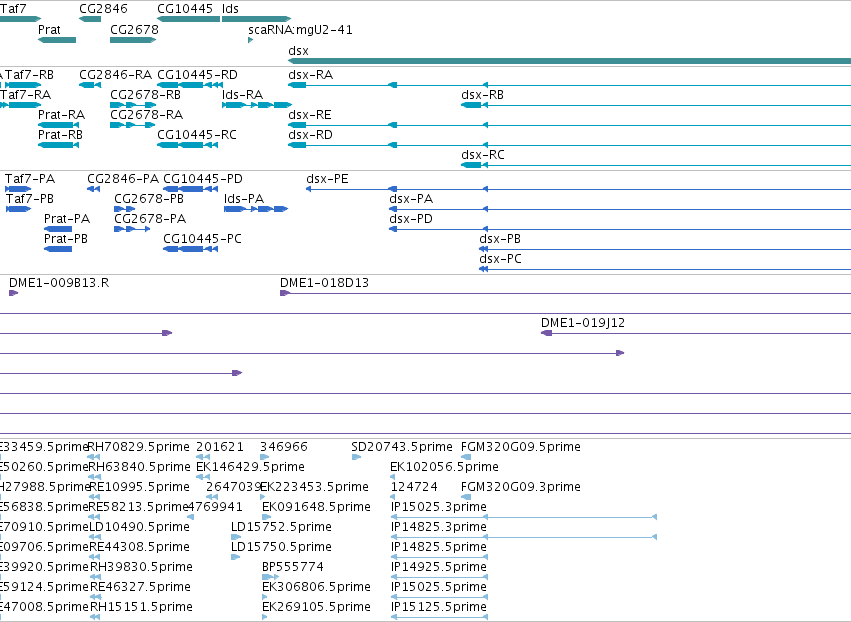Select clone DME1-009B13.R label

[59, 283]
